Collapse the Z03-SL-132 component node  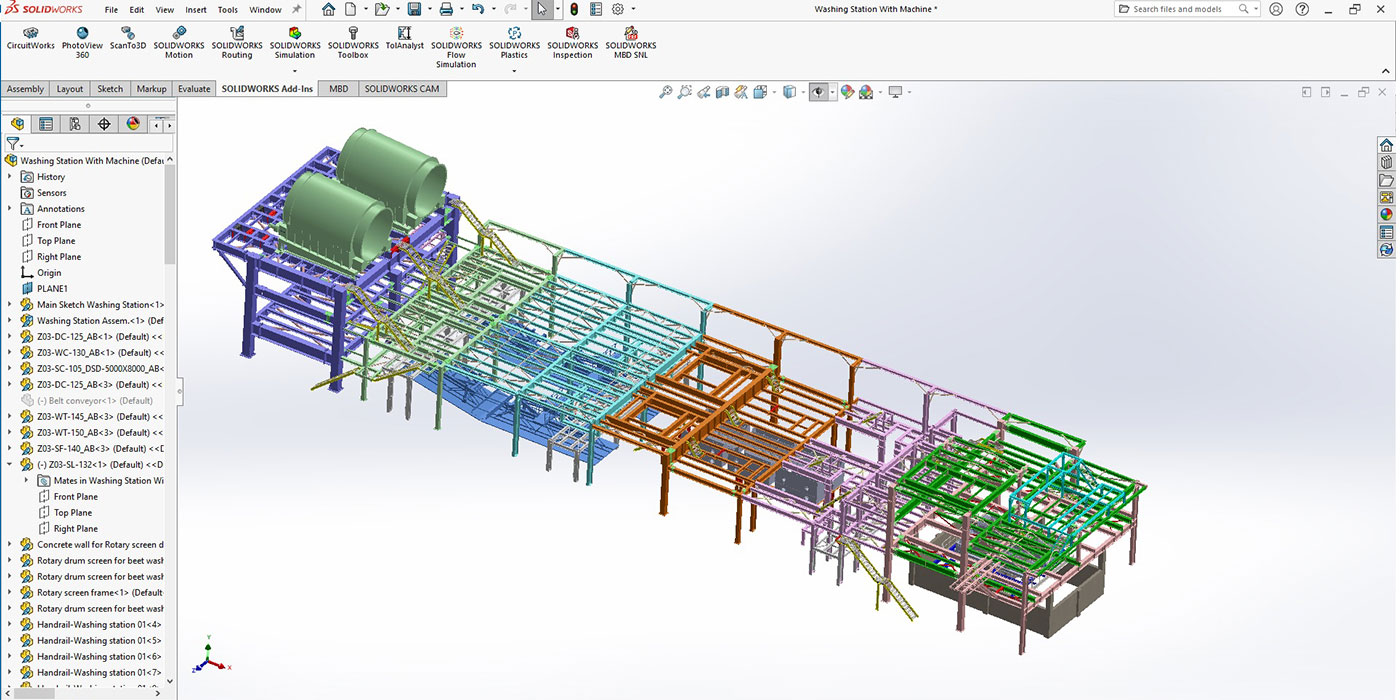(x=10, y=465)
